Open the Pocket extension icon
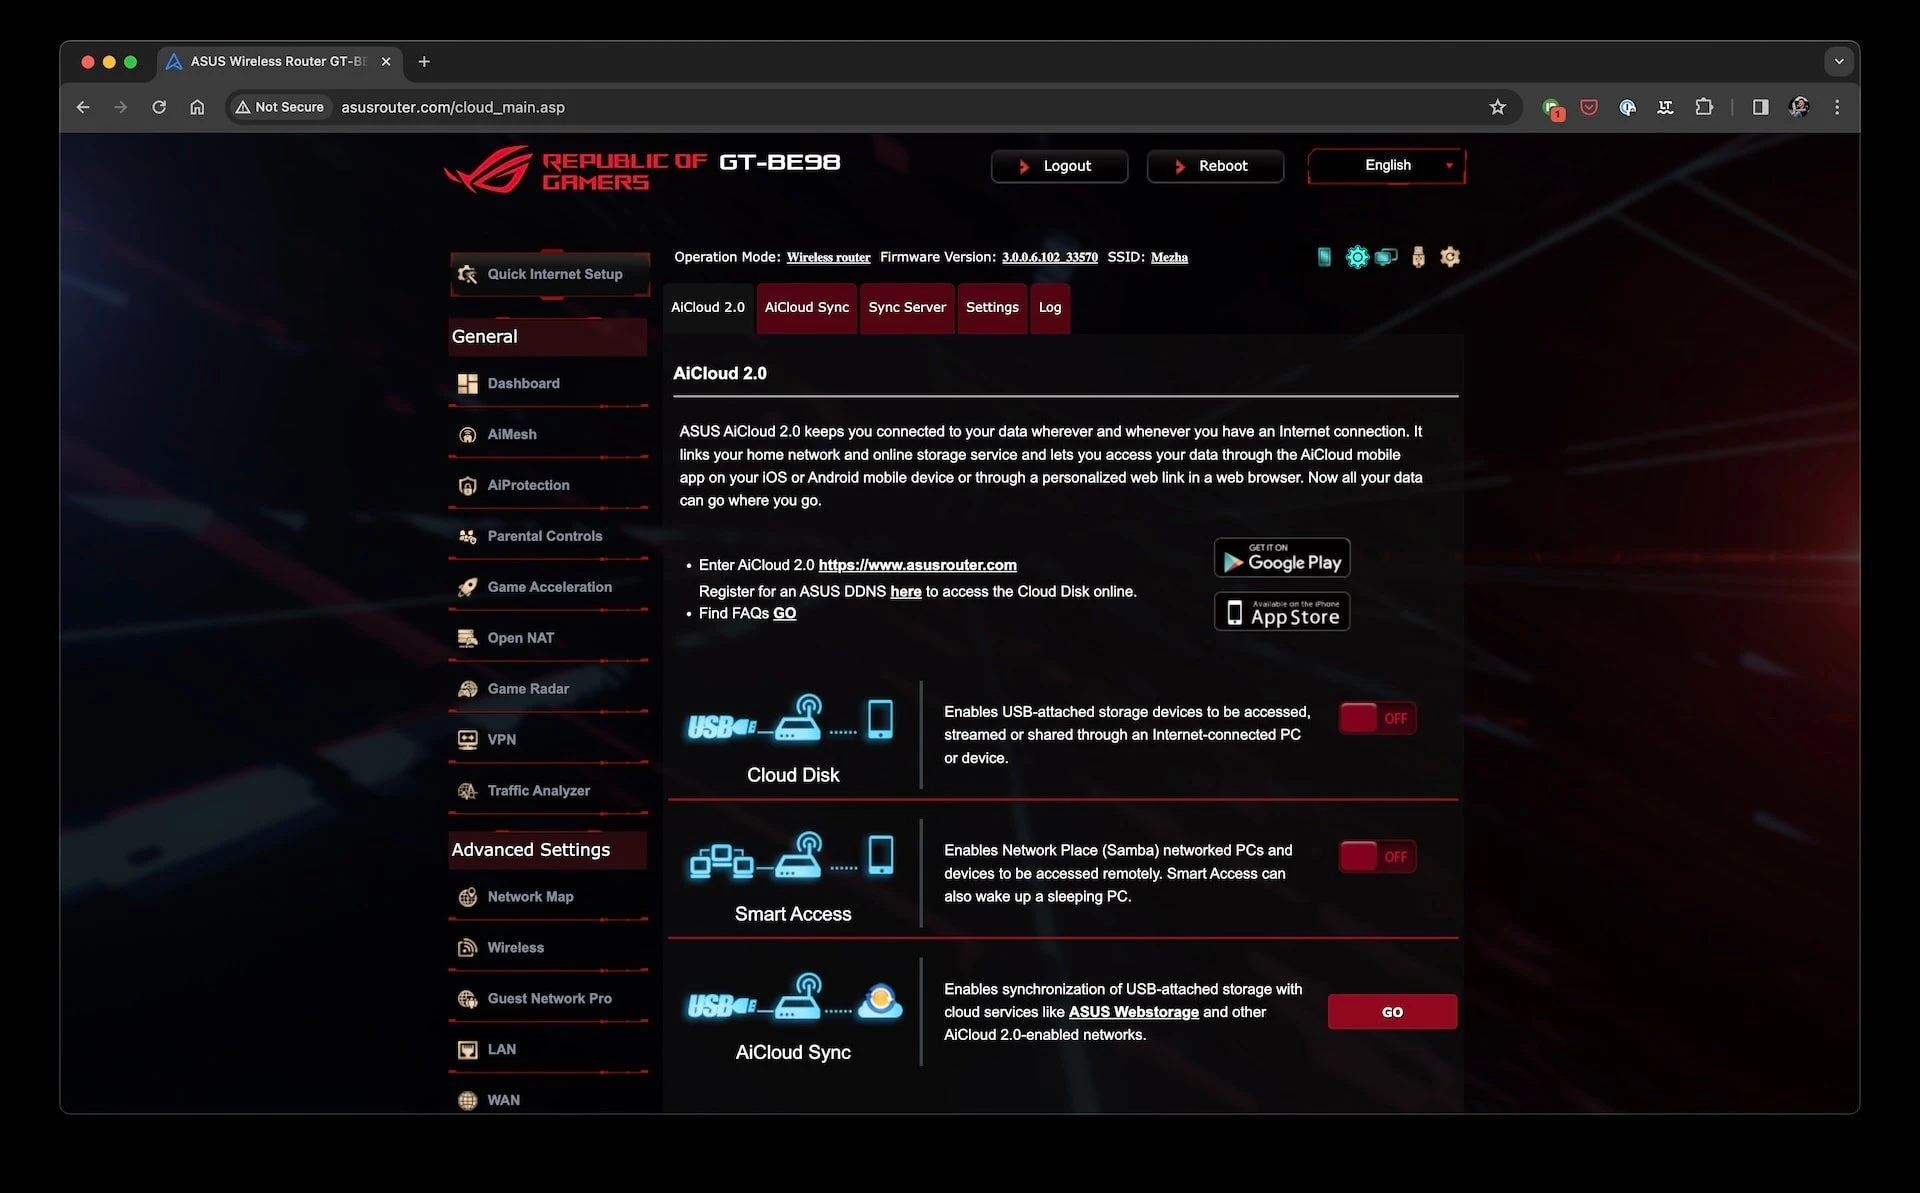1920x1193 pixels. click(1589, 107)
